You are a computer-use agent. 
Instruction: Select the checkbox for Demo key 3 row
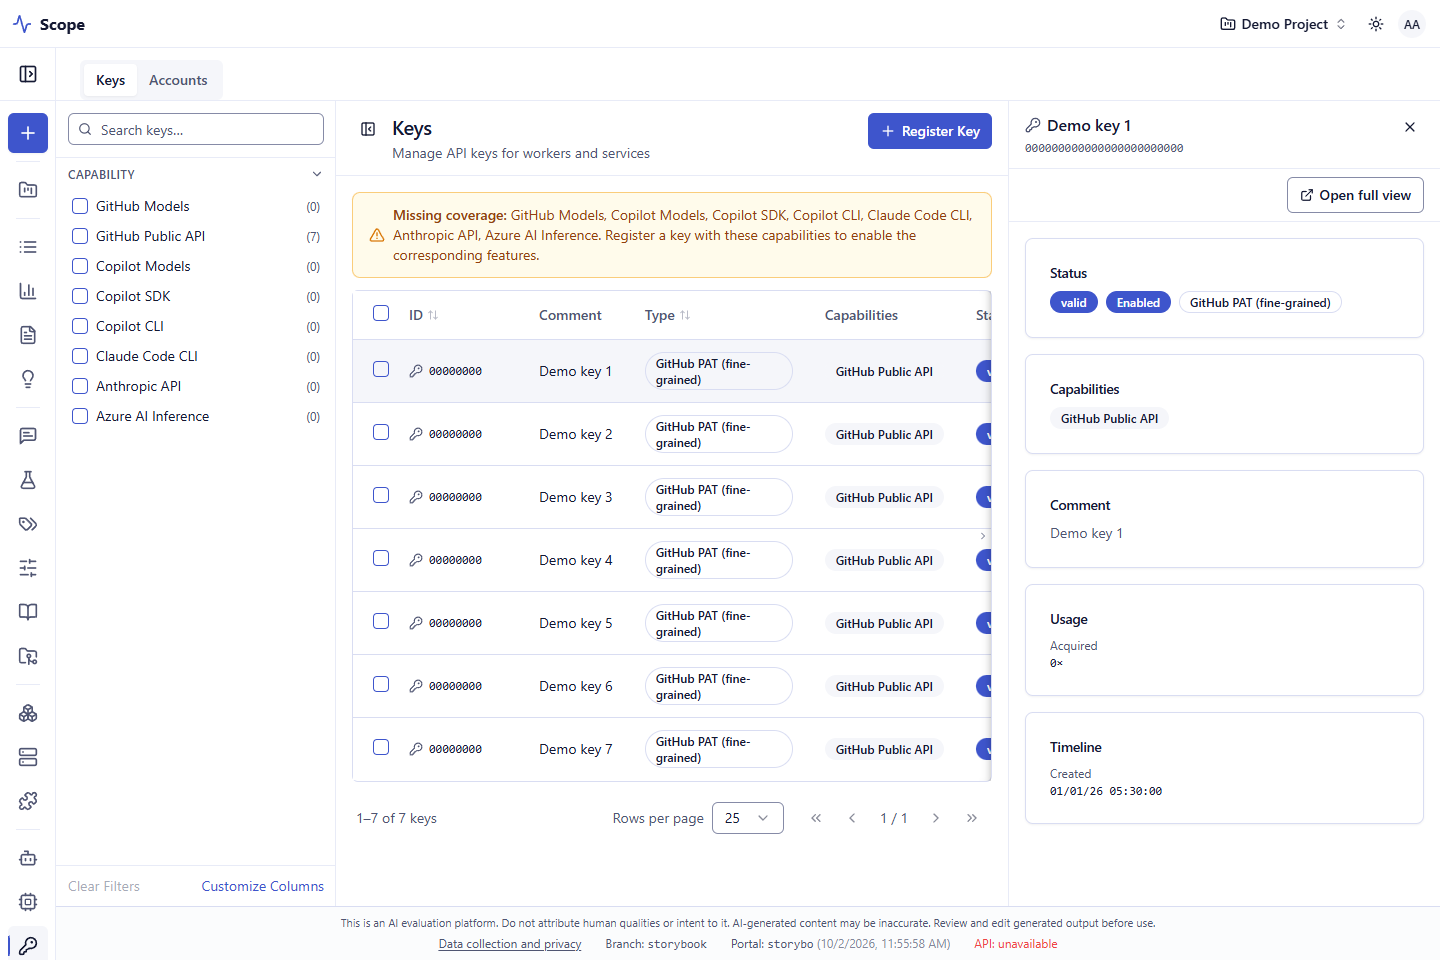381,495
